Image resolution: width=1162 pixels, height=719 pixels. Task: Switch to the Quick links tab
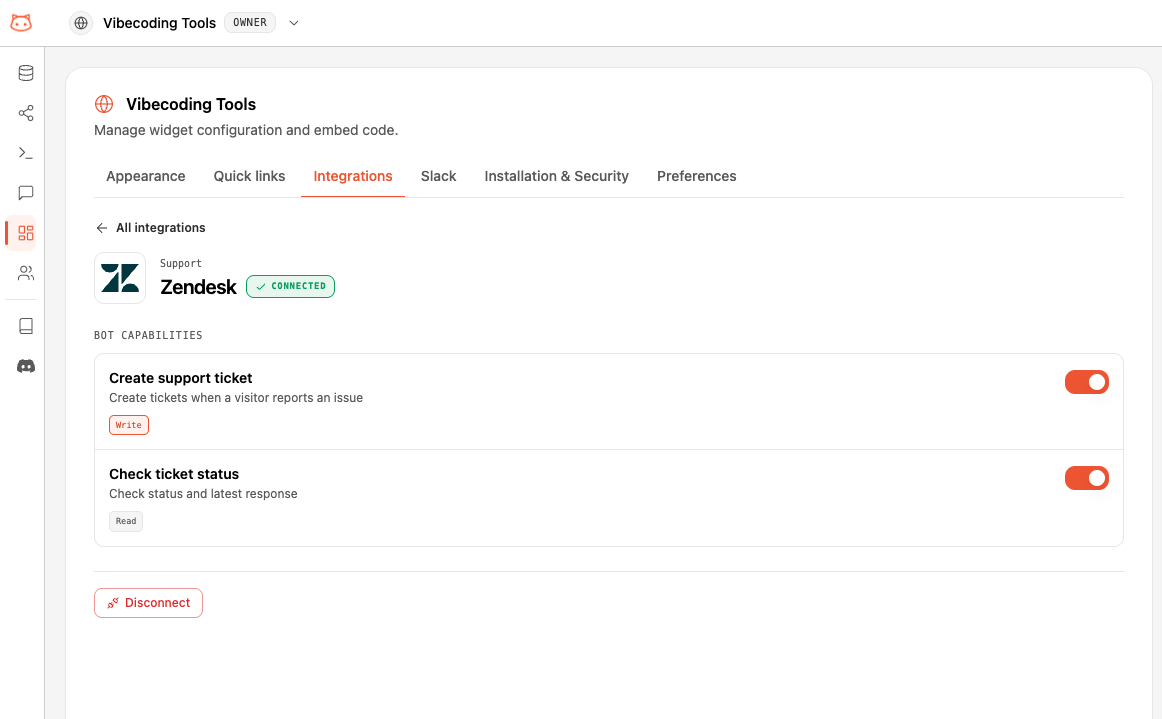(249, 176)
